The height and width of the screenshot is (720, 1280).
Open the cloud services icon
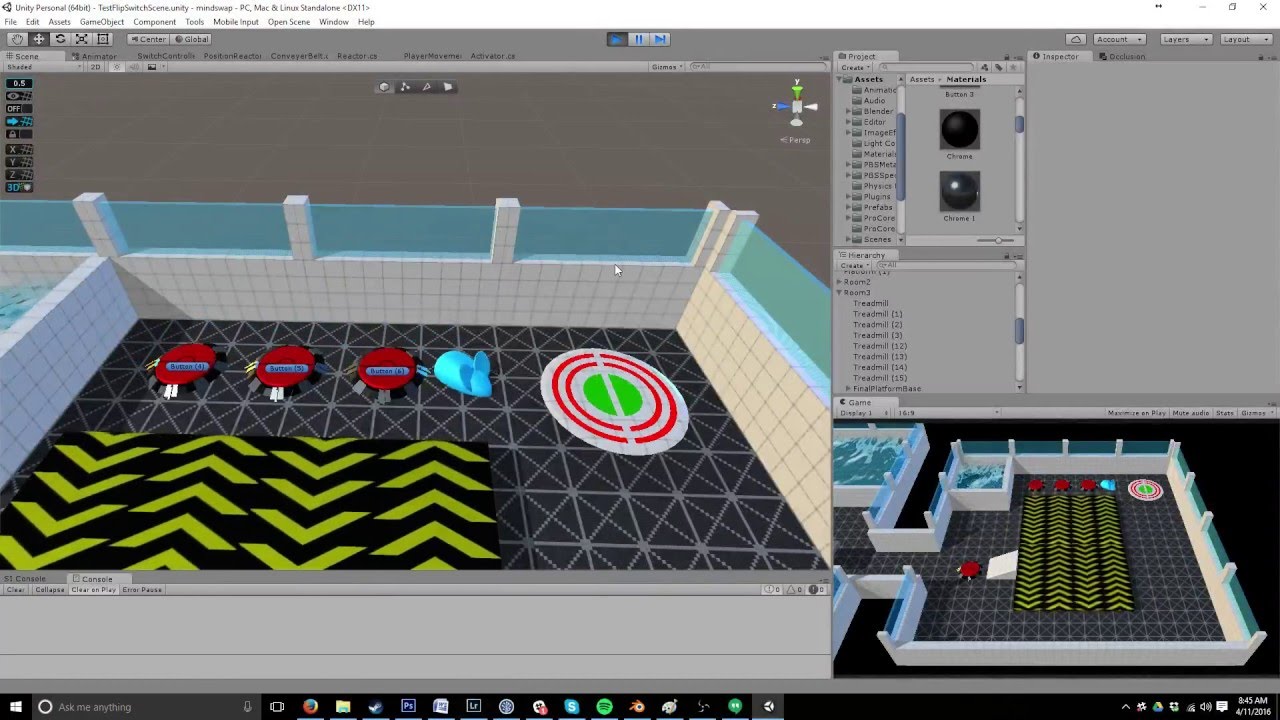[1076, 39]
